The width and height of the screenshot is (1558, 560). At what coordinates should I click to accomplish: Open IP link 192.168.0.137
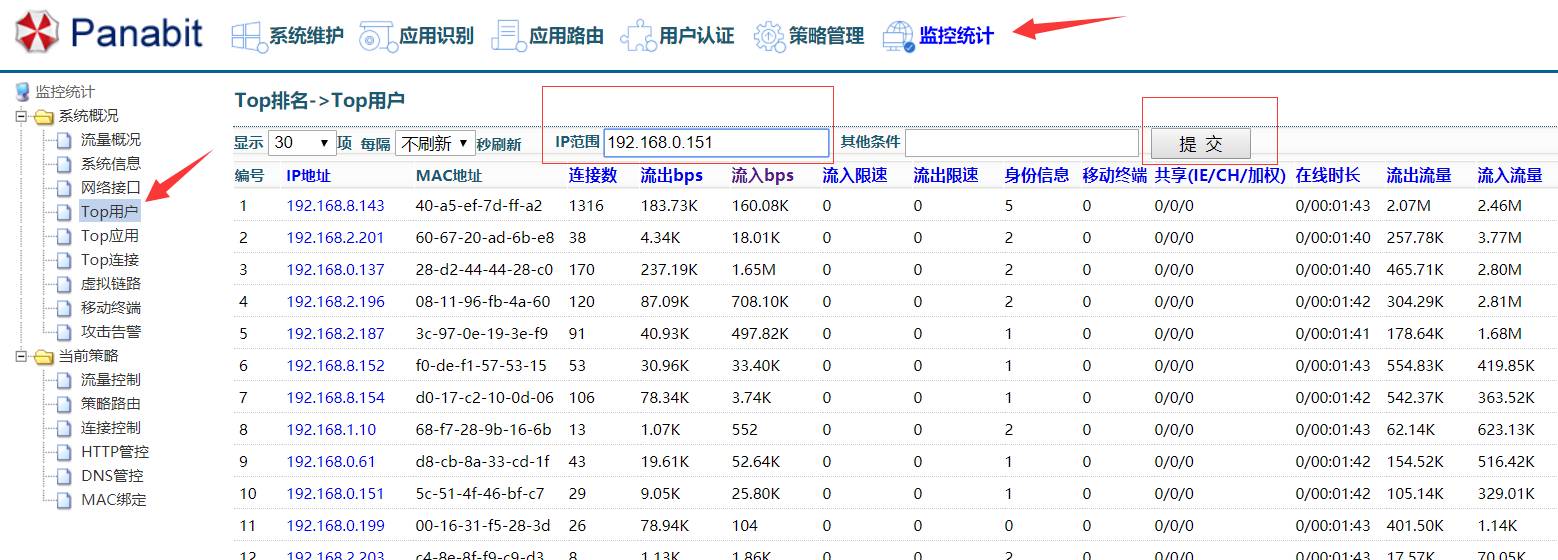point(335,270)
